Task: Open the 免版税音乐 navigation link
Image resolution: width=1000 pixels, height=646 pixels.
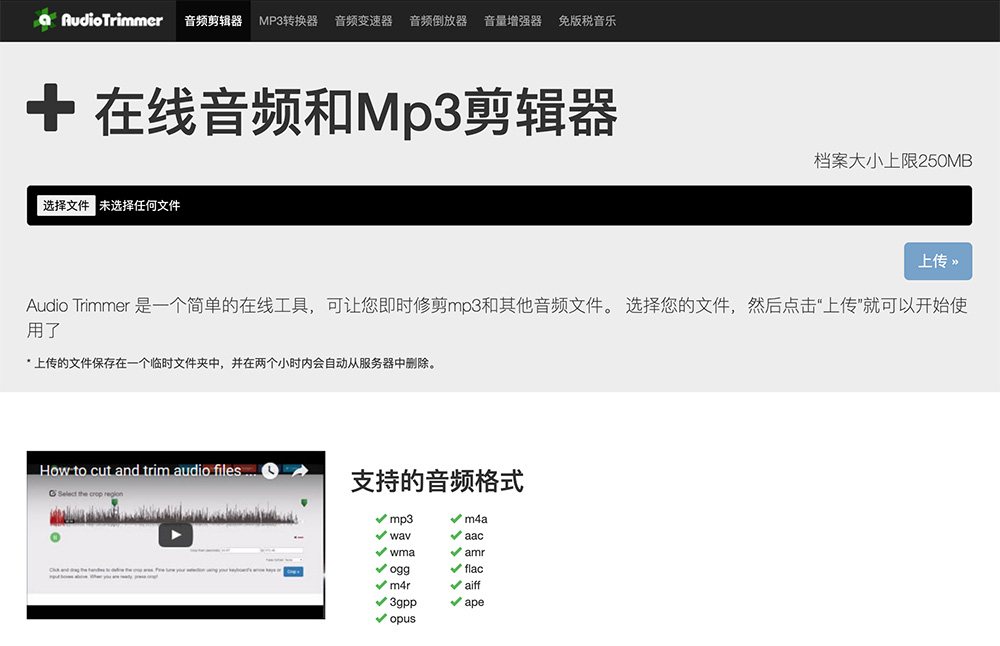Action: pos(587,21)
